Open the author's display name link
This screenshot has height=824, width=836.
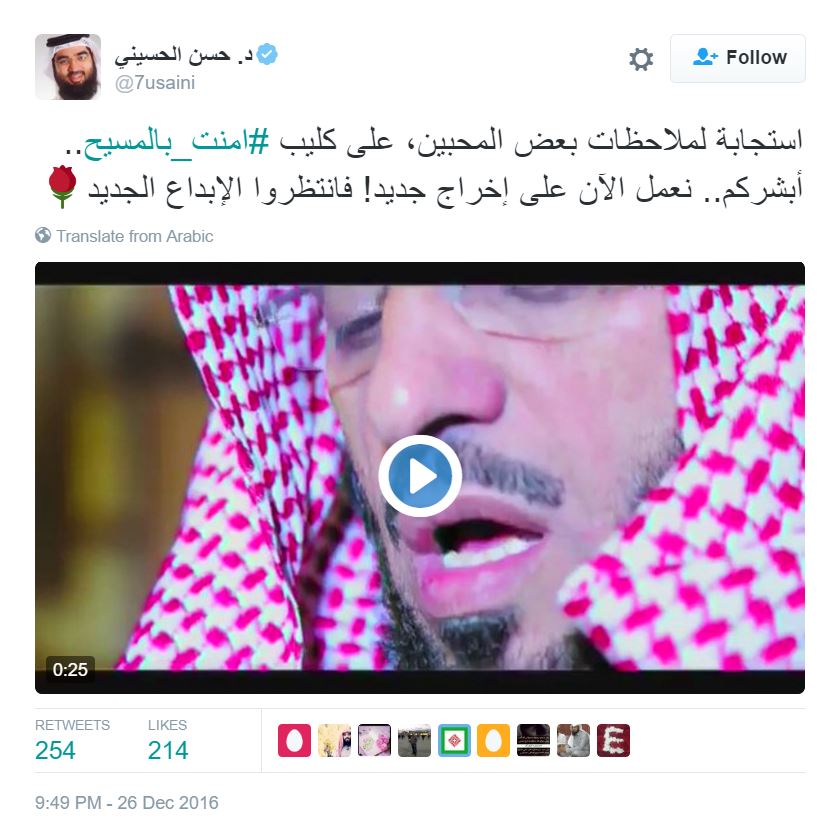click(x=183, y=55)
